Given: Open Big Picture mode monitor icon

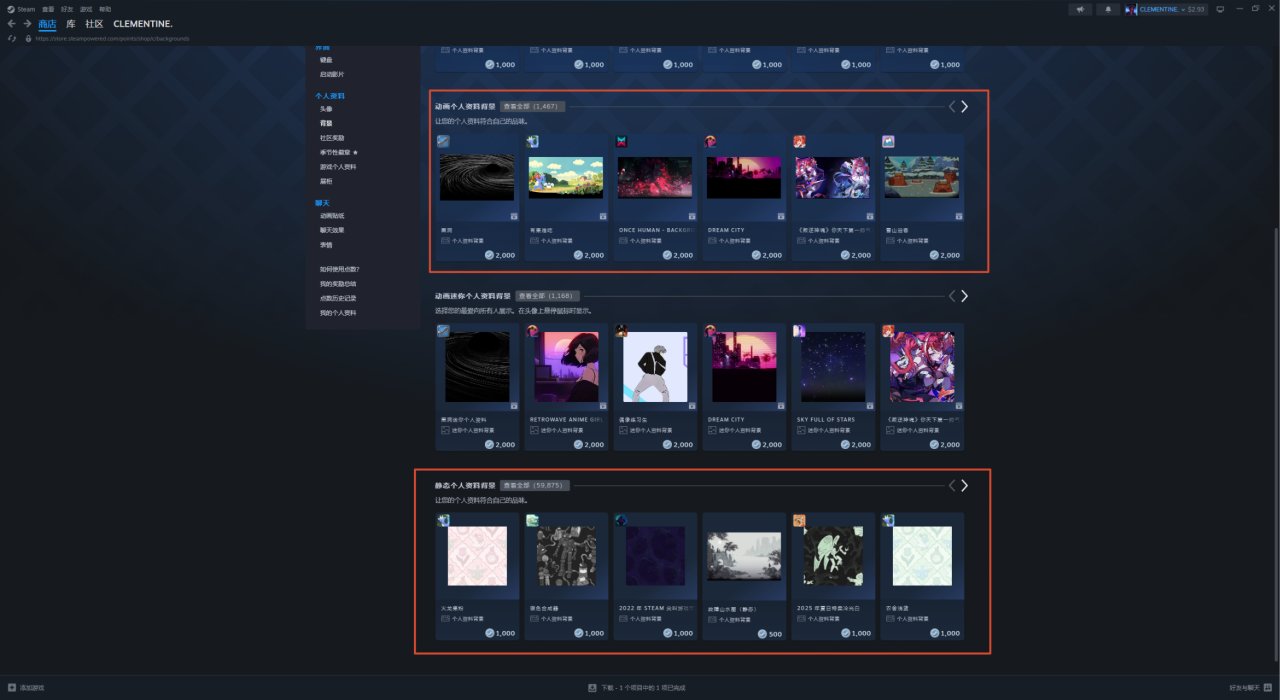Looking at the screenshot, I should tap(1218, 9).
